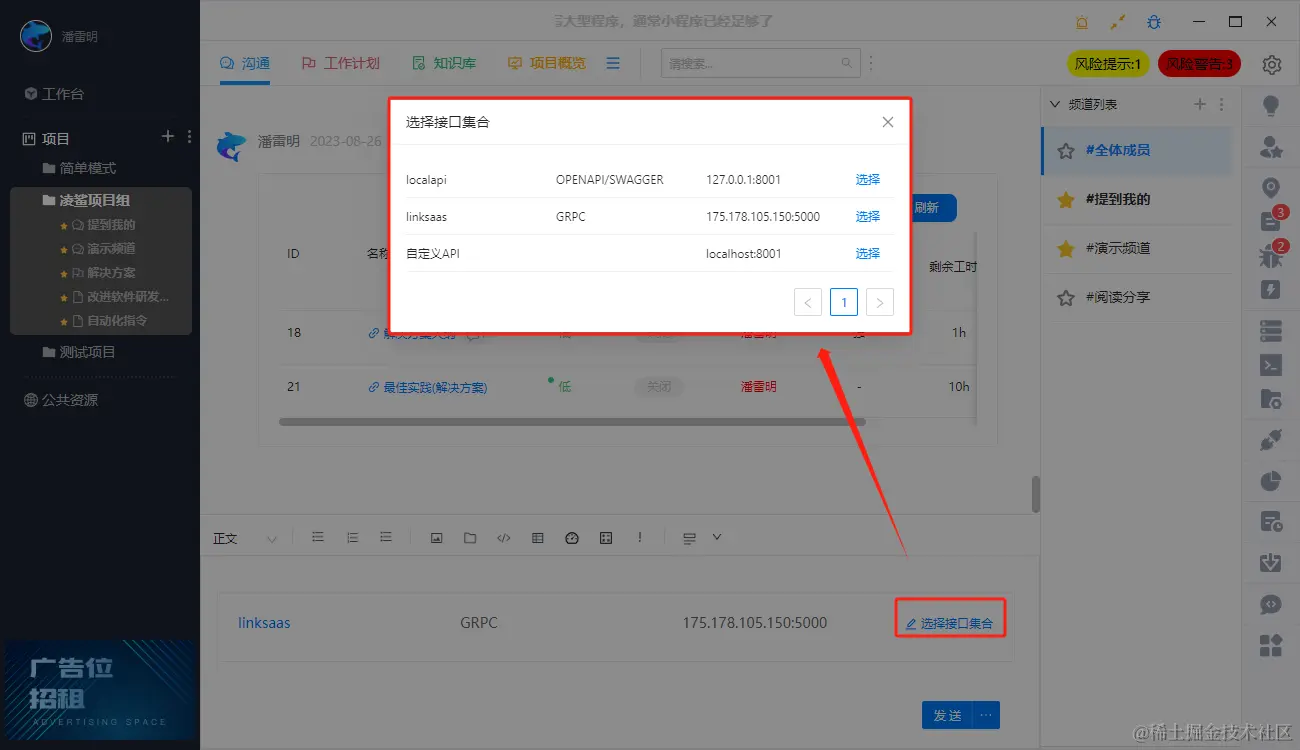The width and height of the screenshot is (1300, 750).
Task: Add a new channel with the plus icon
Action: [x=1201, y=104]
